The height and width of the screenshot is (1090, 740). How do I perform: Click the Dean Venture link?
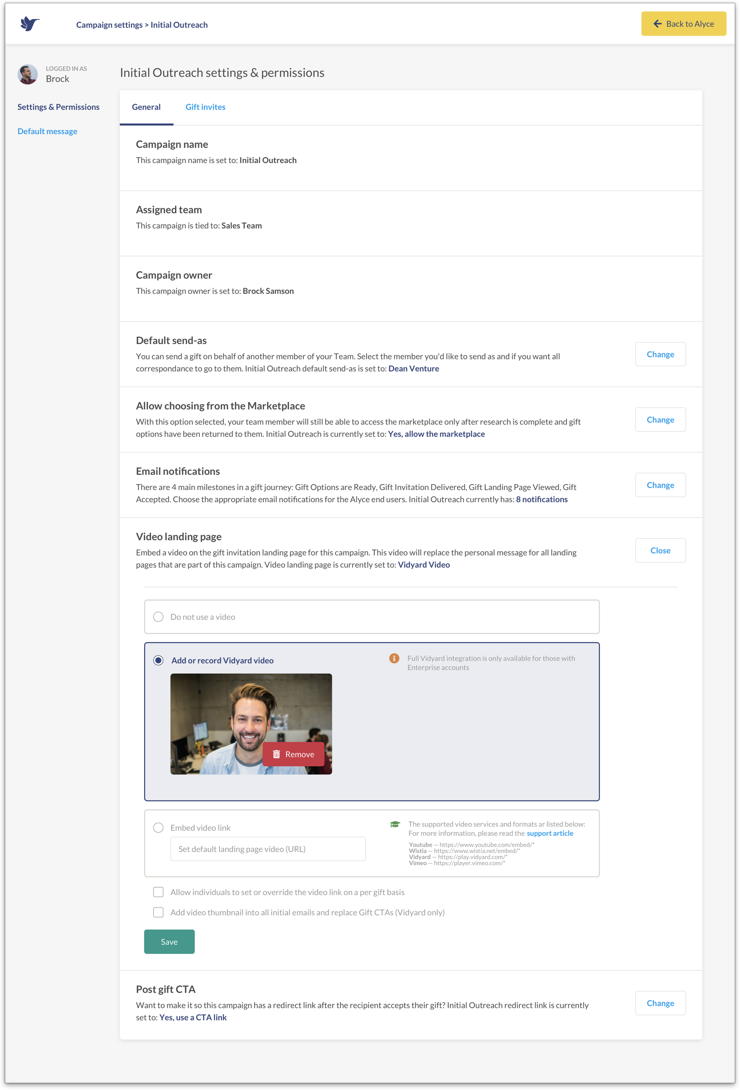[413, 368]
